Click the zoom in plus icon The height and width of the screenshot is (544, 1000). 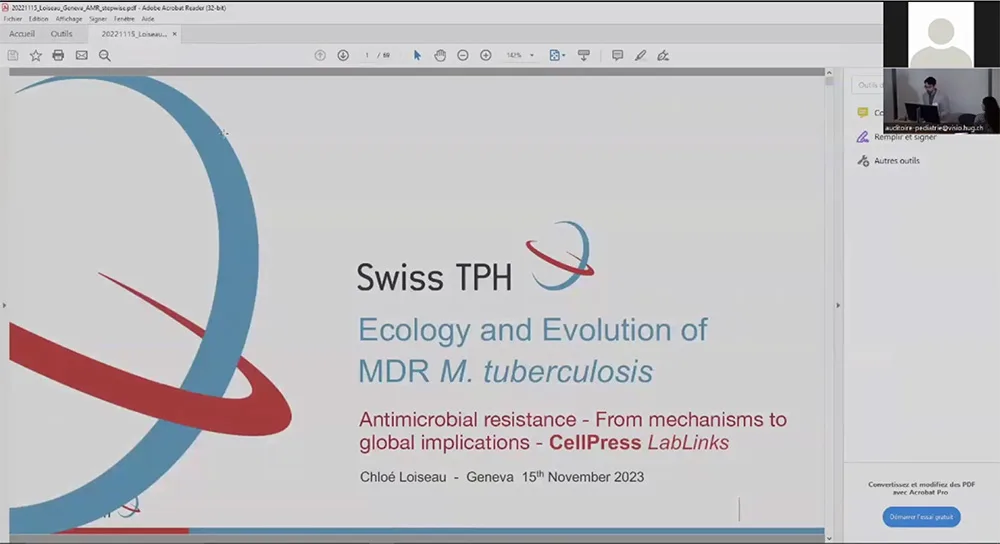pos(486,55)
